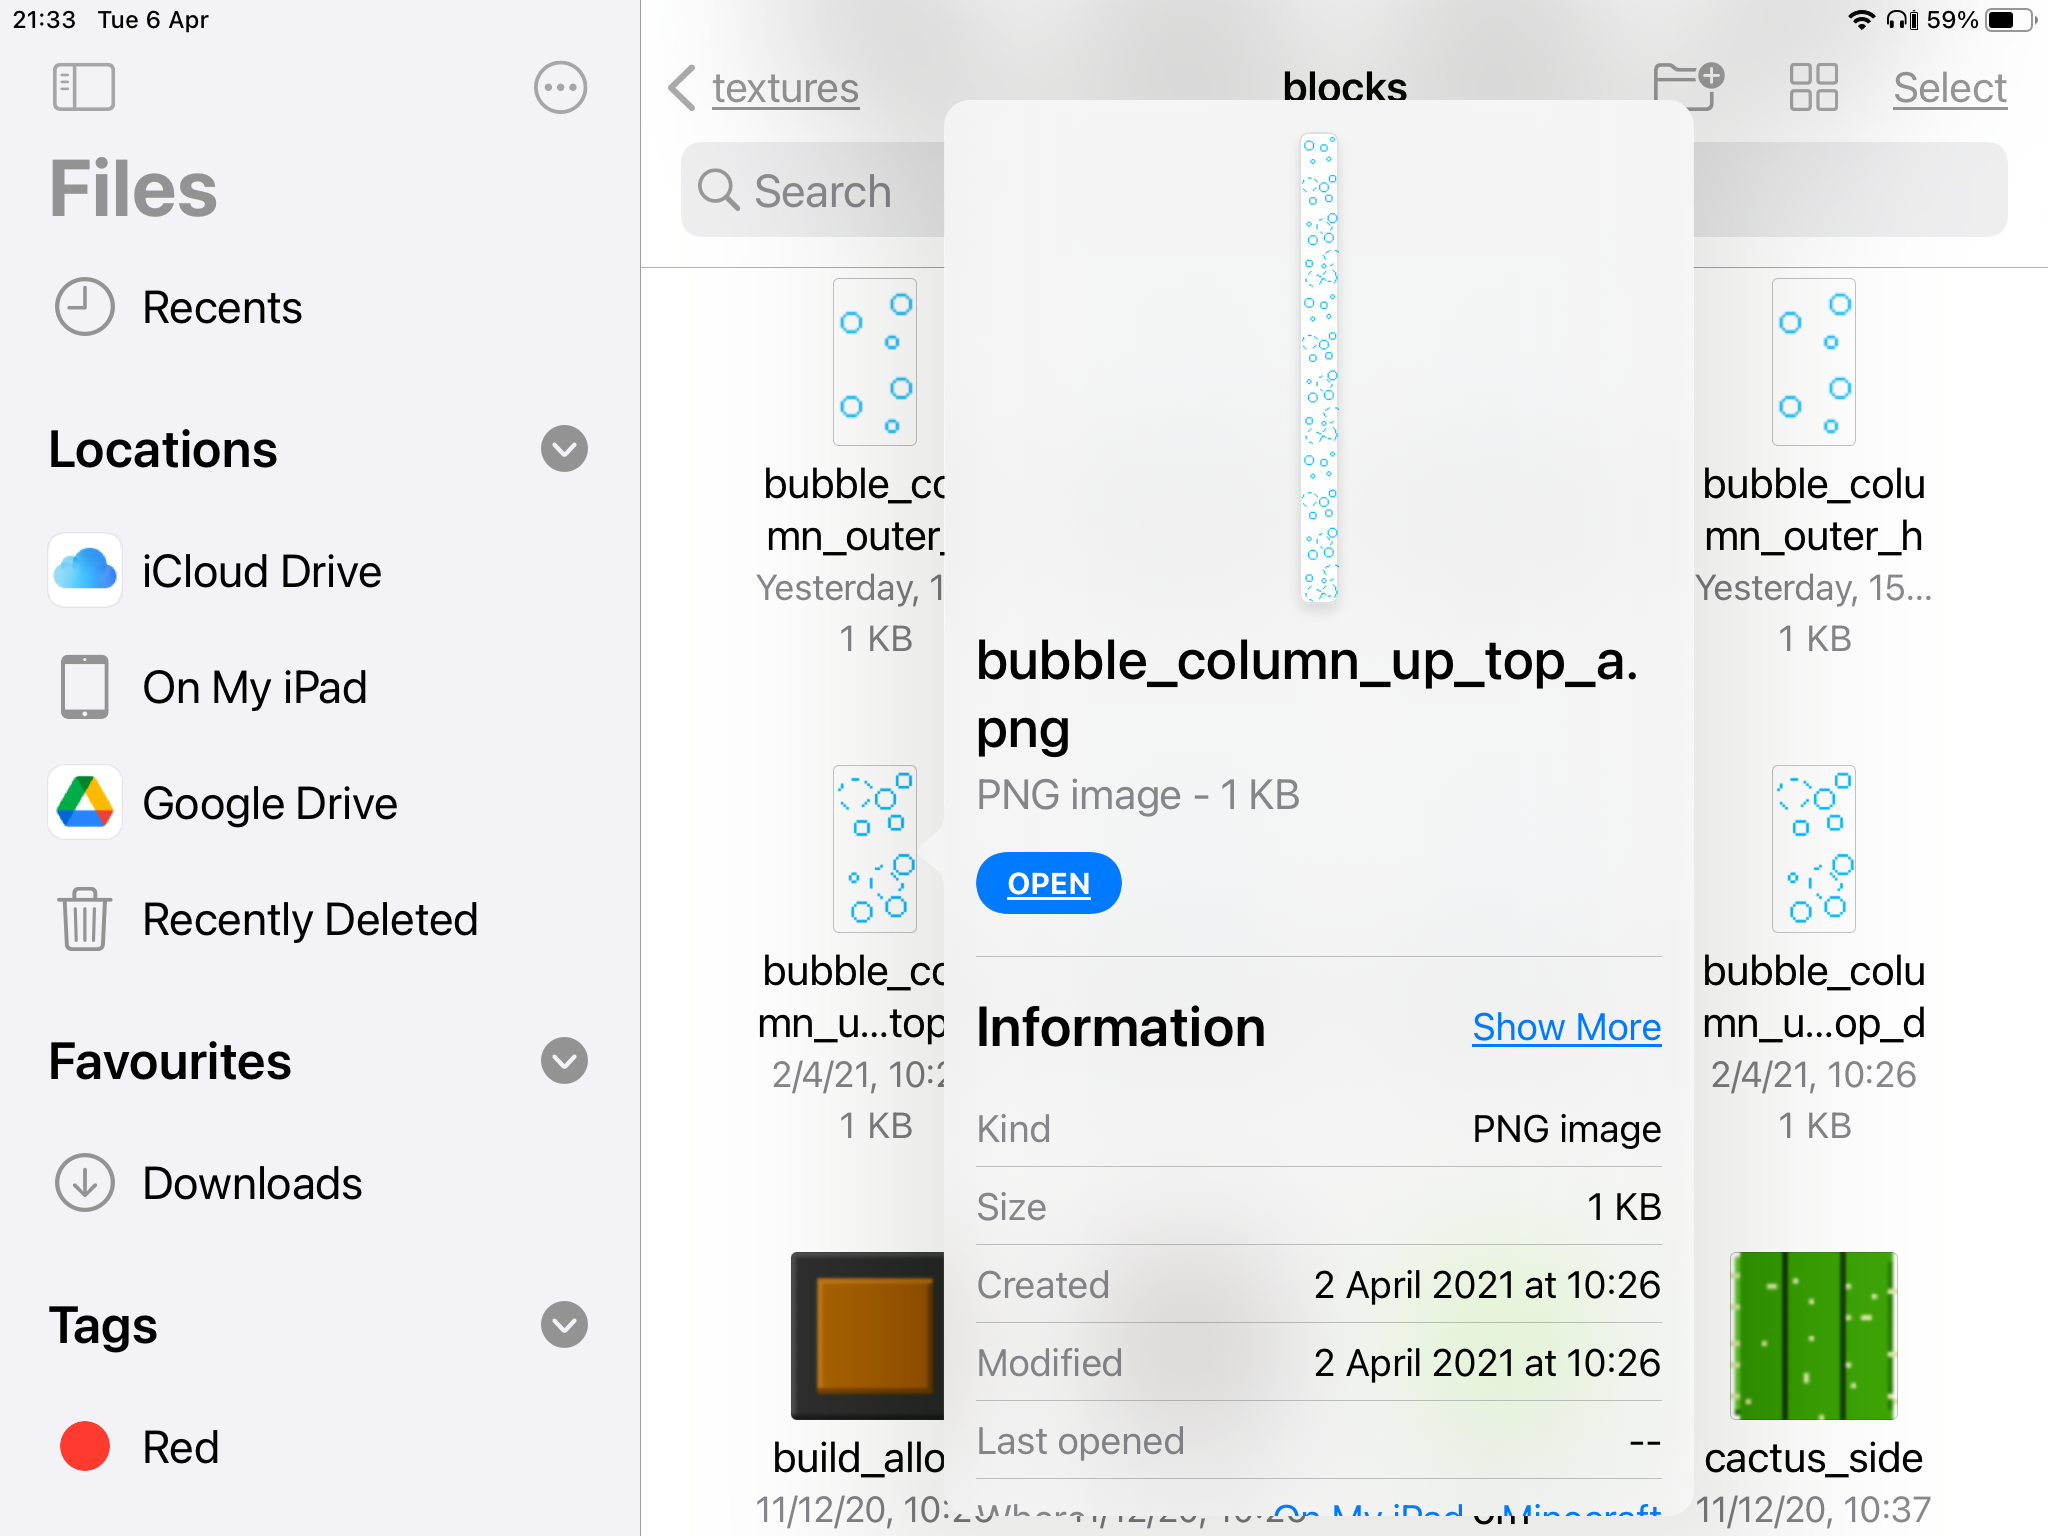
Task: Select On My iPad location
Action: (254, 688)
